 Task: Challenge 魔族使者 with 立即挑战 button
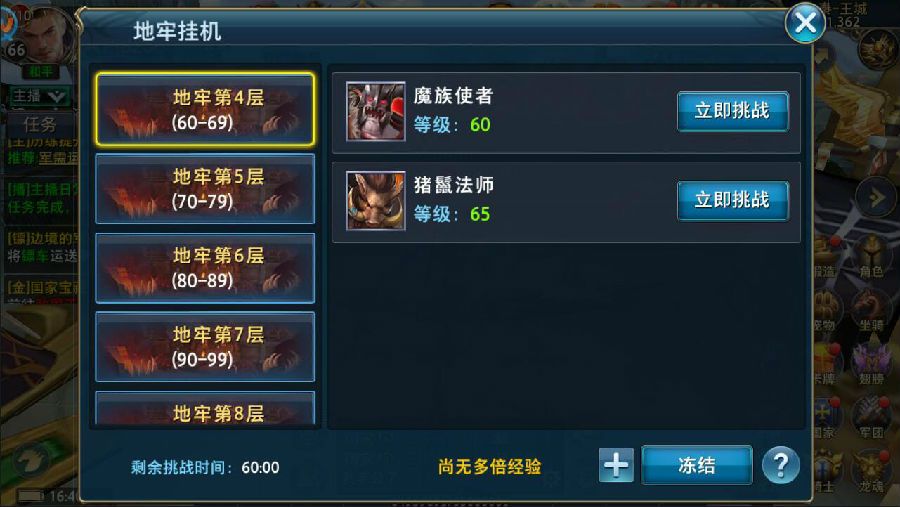tap(732, 111)
